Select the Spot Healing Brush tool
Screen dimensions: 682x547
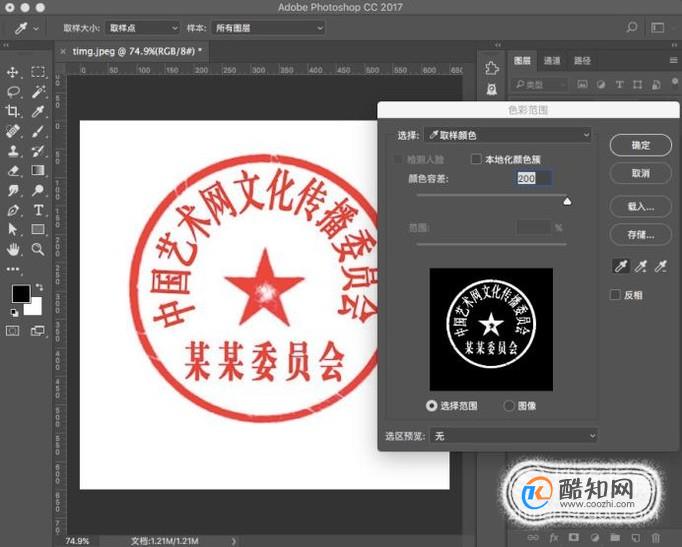click(13, 131)
